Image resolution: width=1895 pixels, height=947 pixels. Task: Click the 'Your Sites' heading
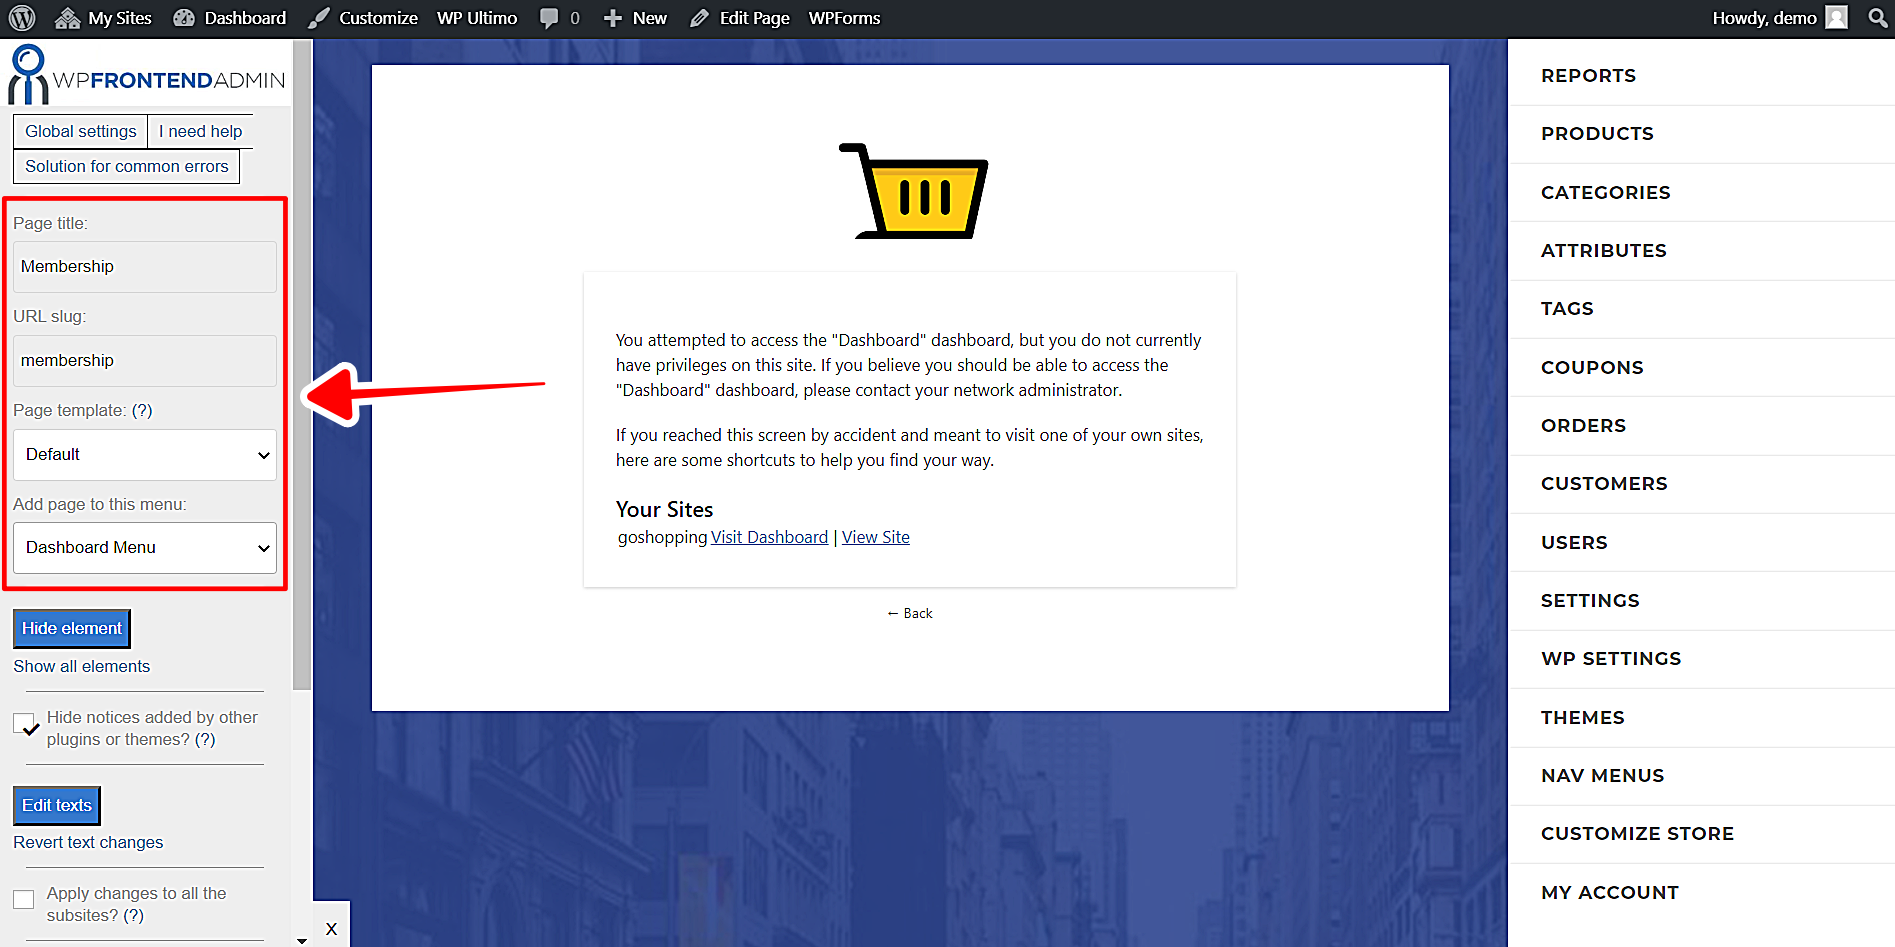[x=664, y=510]
